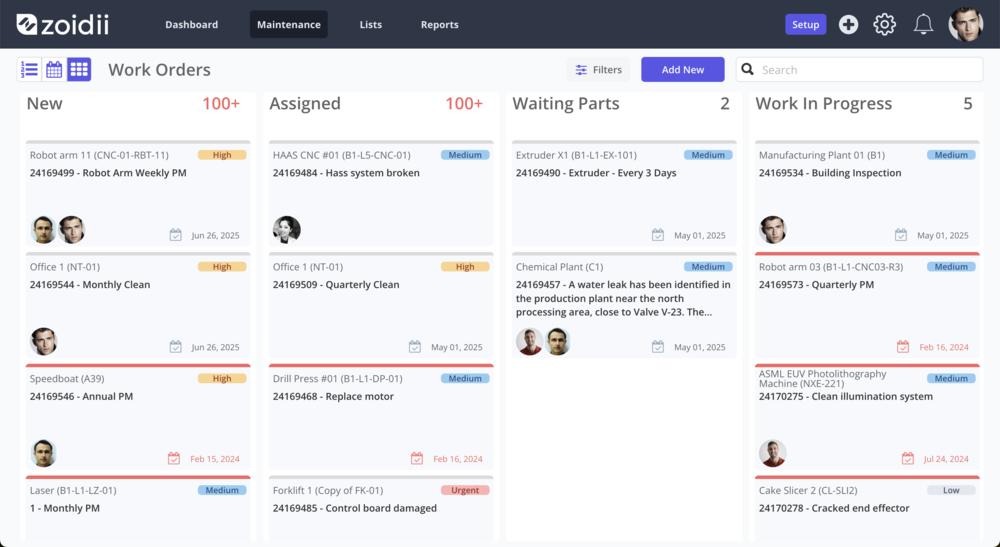Image resolution: width=1000 pixels, height=547 pixels.
Task: Click the Work Orders page title
Action: 159,69
